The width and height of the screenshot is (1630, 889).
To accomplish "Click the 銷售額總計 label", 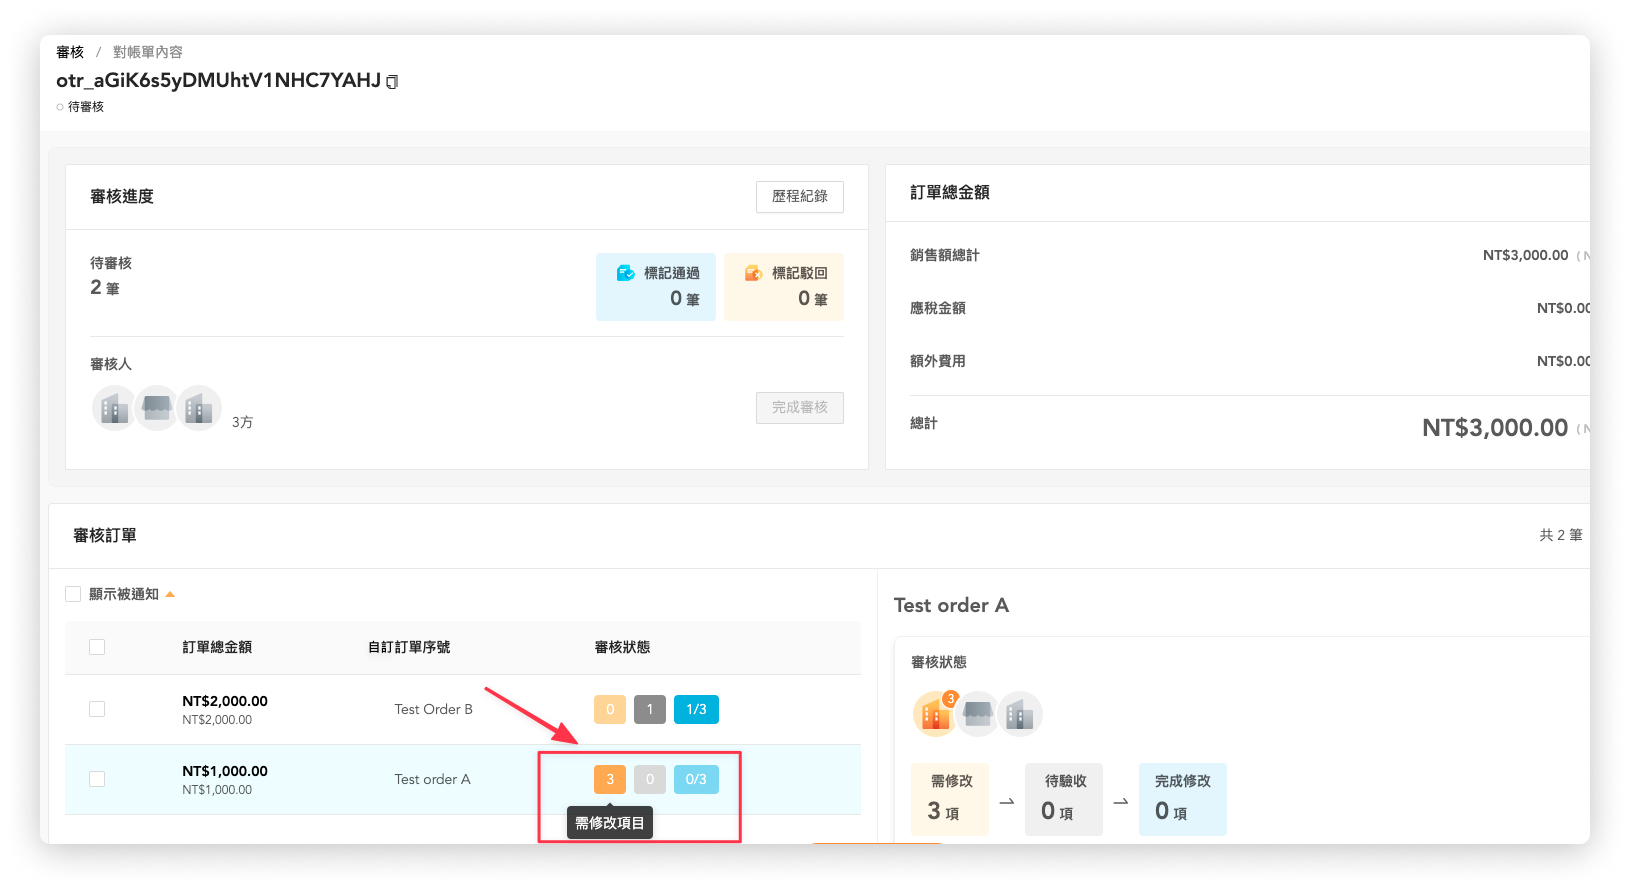I will click(x=945, y=255).
